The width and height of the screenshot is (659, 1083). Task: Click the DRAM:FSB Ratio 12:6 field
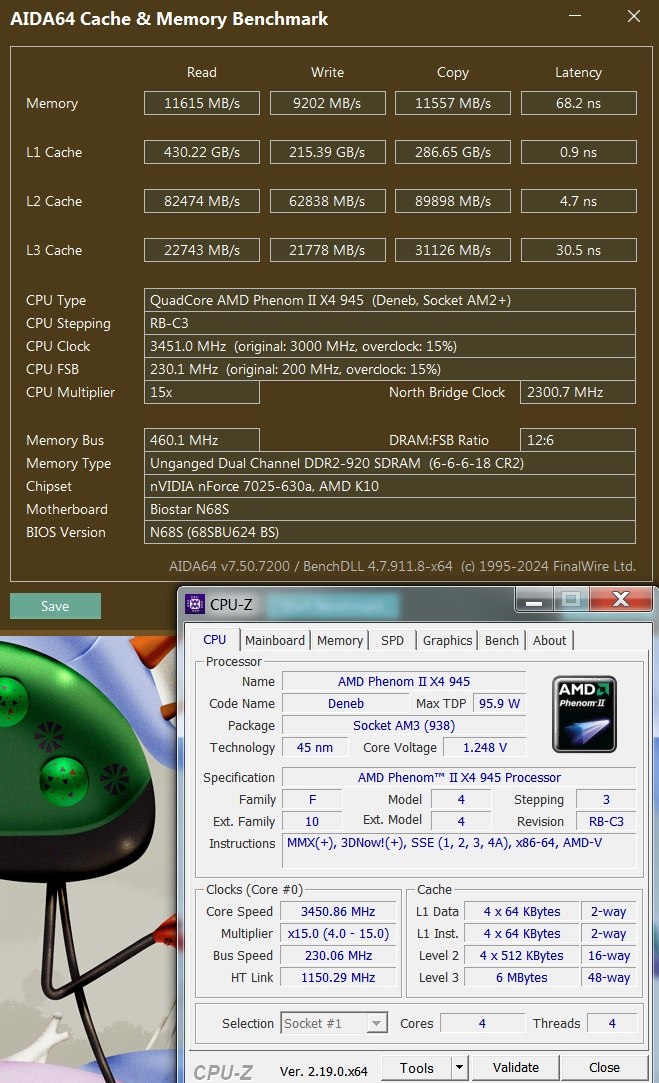click(x=577, y=440)
